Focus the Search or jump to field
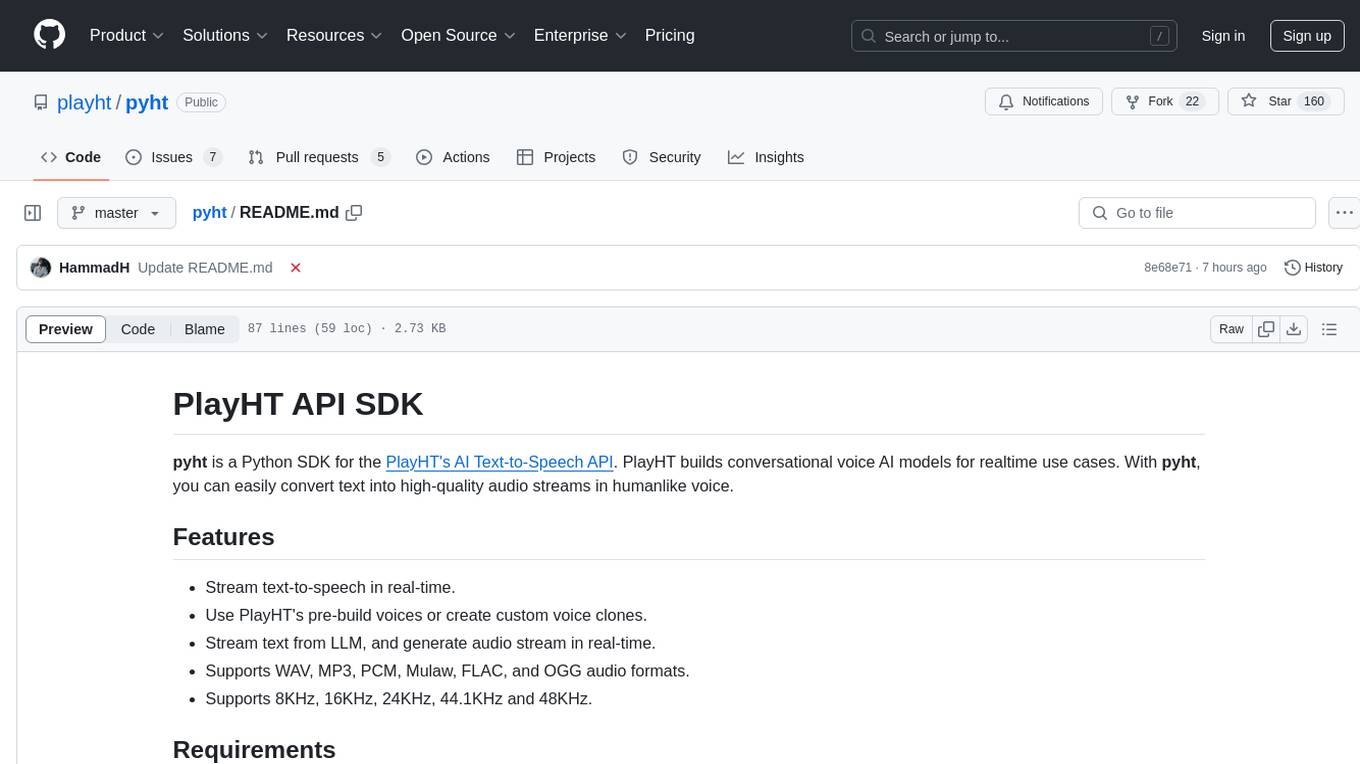The height and width of the screenshot is (764, 1360). click(1015, 36)
